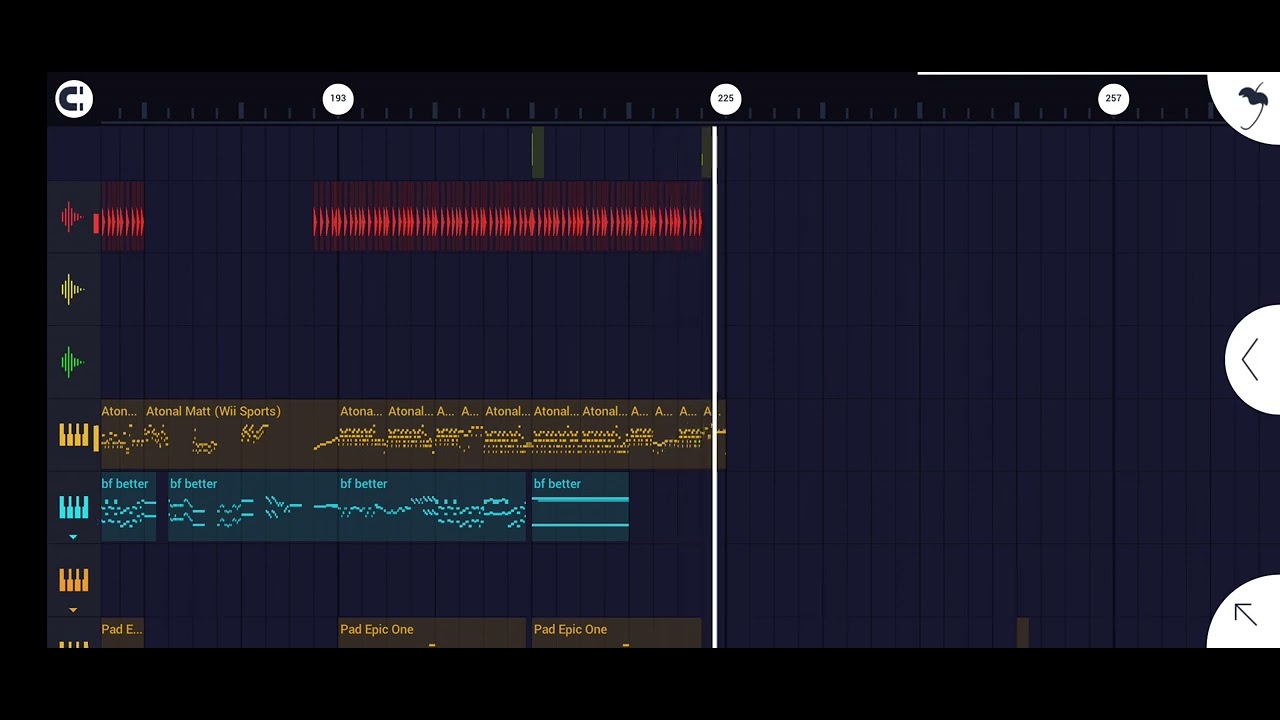Select the yellow piano keys Atonal Matt track icon
1280x720 pixels.
pos(74,435)
